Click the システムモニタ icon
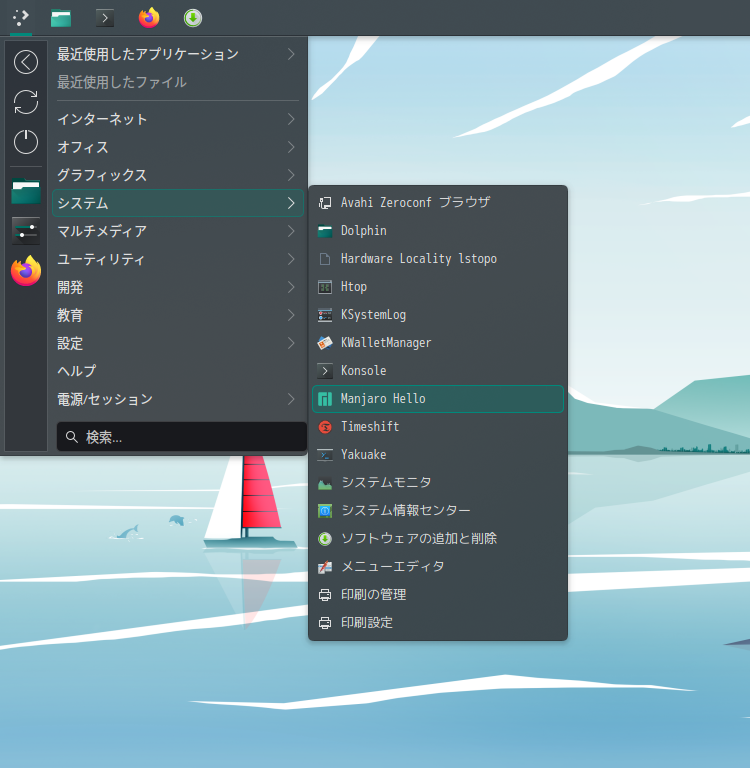Viewport: 750px width, 768px height. point(325,483)
